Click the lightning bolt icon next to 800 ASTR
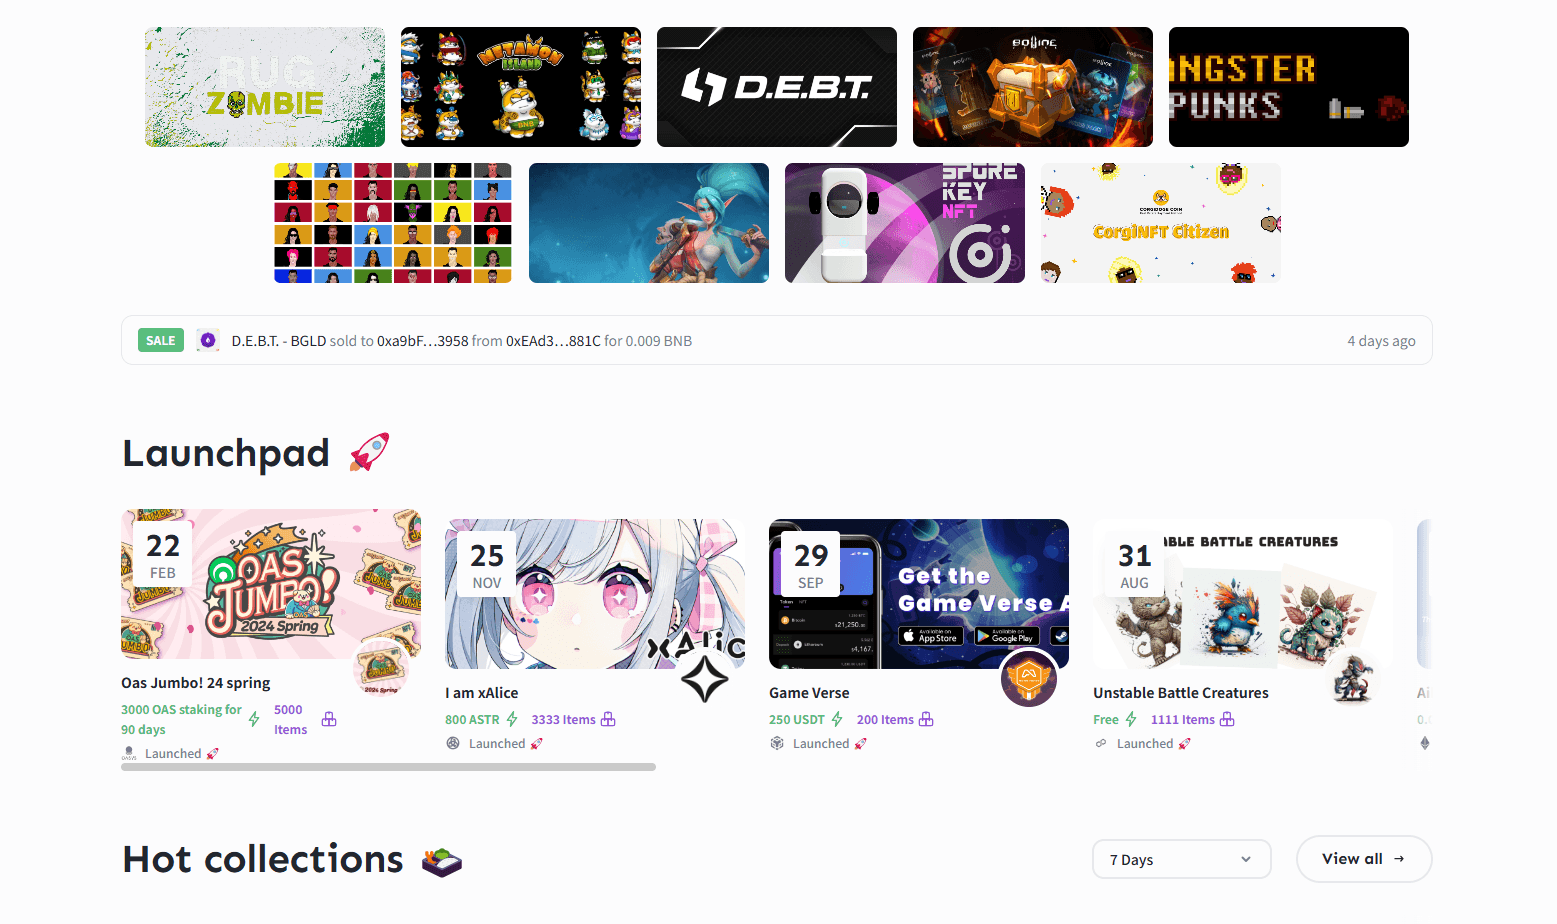1557x924 pixels. [512, 719]
